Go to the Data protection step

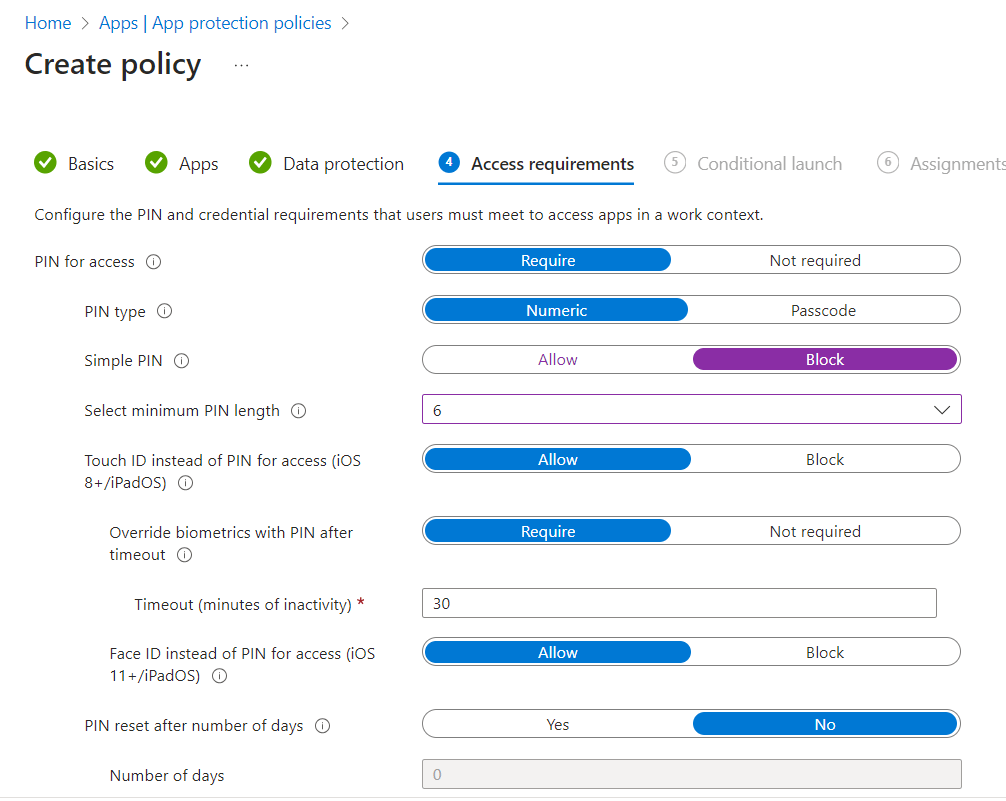pos(343,164)
